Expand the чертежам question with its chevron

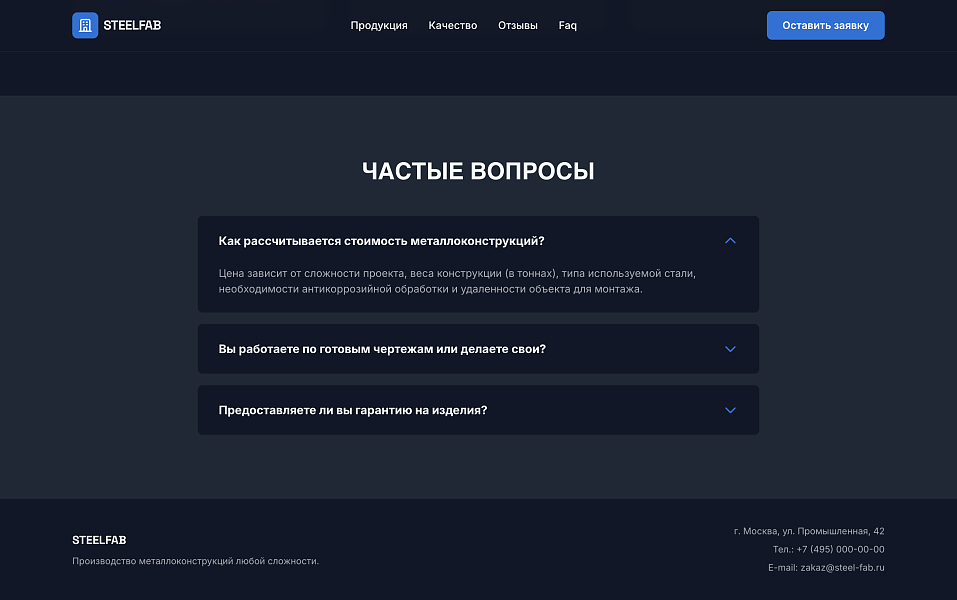click(730, 349)
